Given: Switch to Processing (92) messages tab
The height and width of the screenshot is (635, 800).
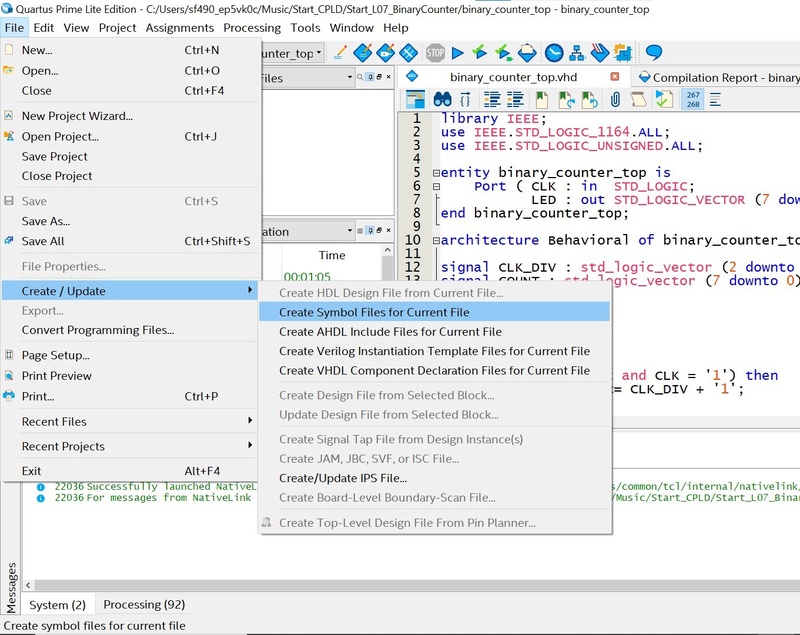Looking at the screenshot, I should 144,604.
